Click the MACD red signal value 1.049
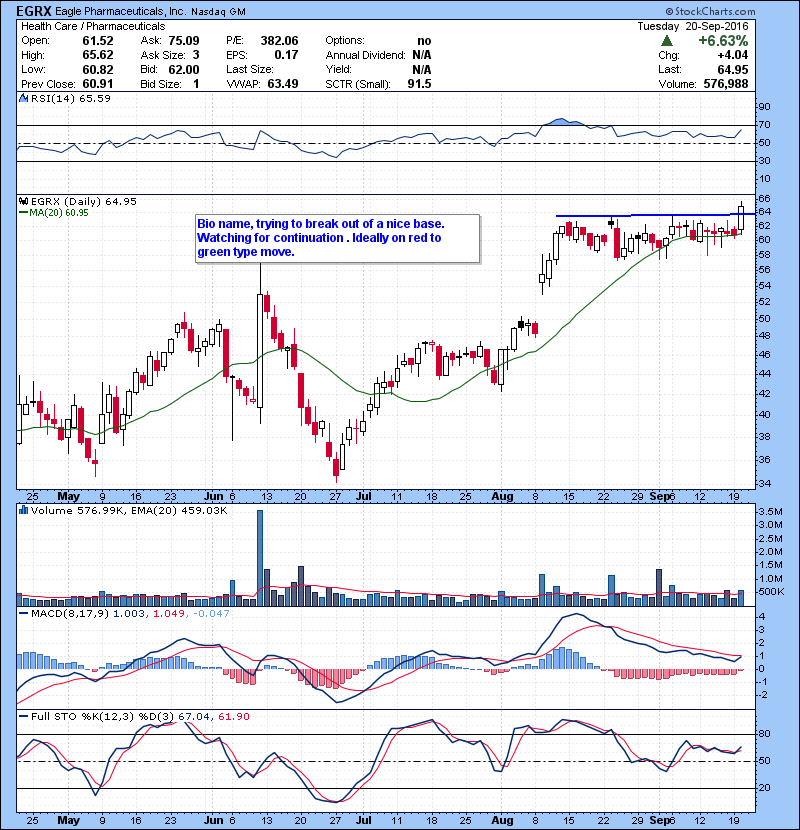 (169, 614)
